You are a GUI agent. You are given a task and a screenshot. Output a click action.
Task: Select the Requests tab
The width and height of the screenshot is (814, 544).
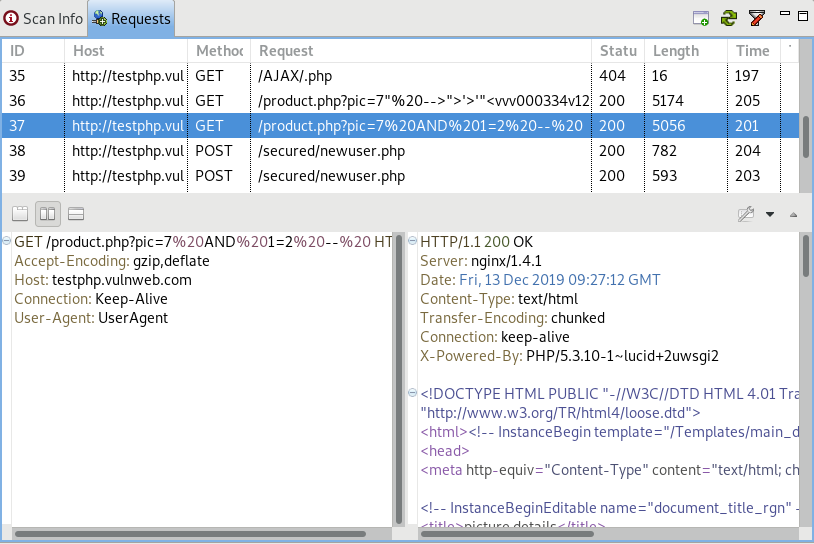pyautogui.click(x=132, y=18)
